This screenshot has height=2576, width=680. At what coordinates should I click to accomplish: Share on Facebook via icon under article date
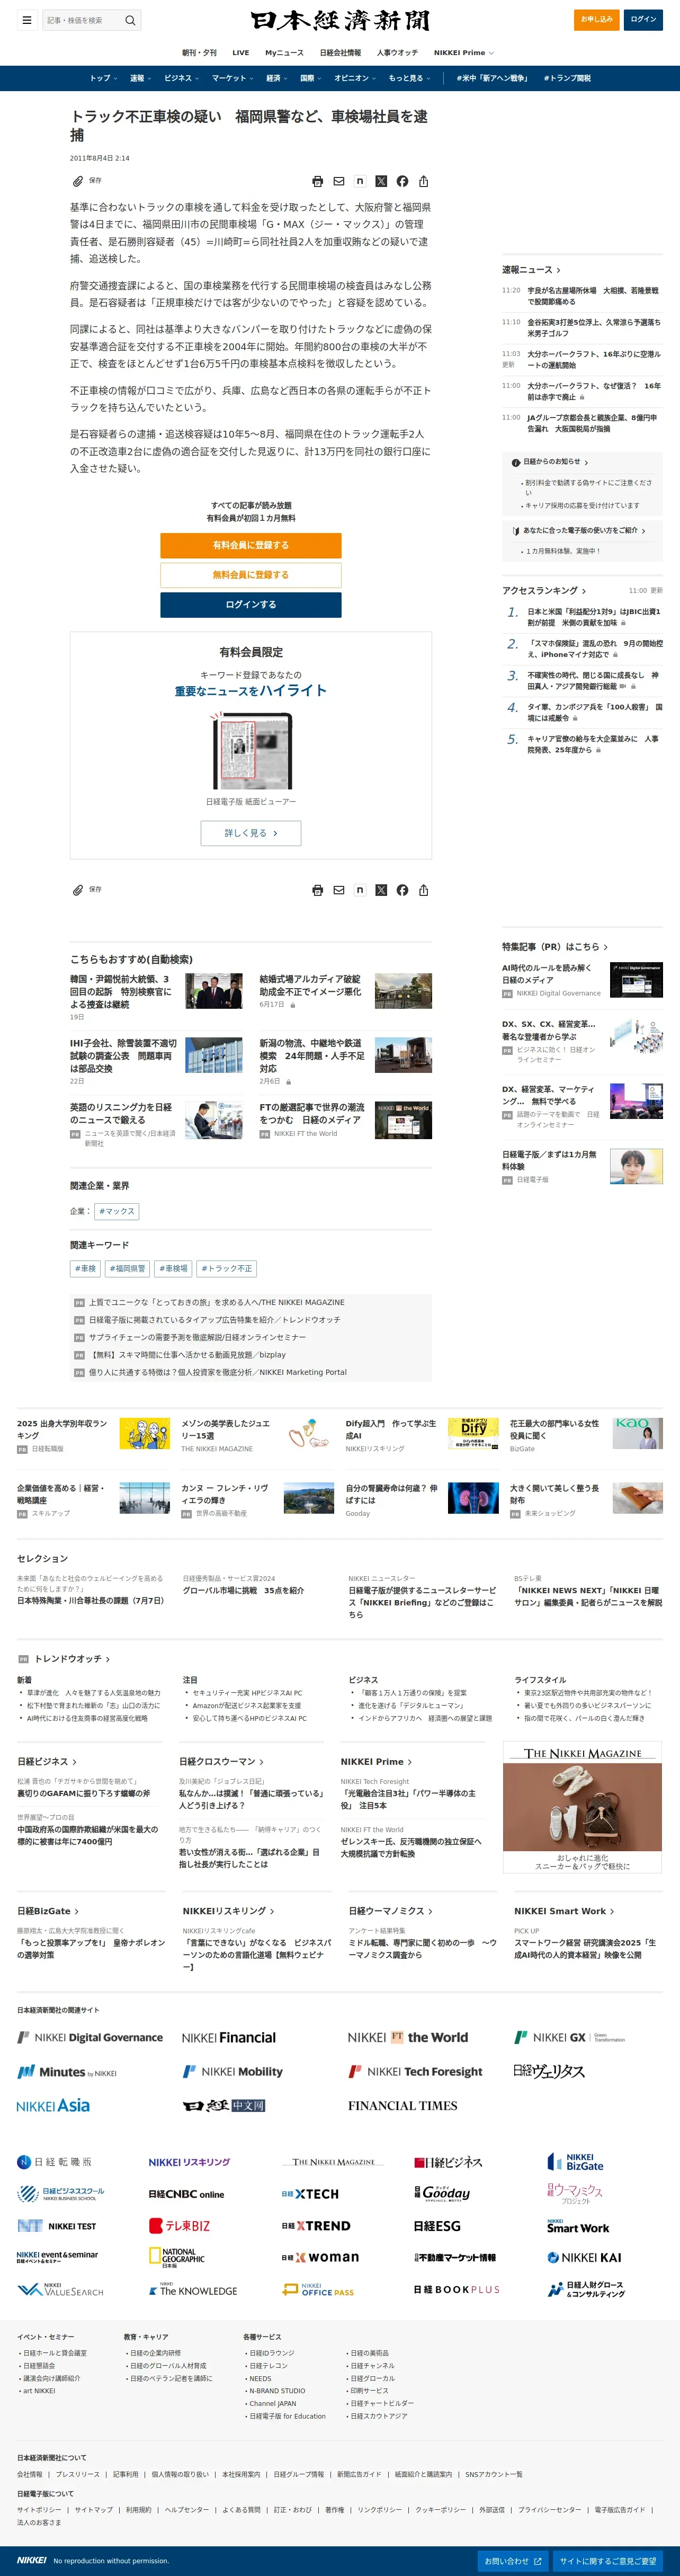pos(402,181)
